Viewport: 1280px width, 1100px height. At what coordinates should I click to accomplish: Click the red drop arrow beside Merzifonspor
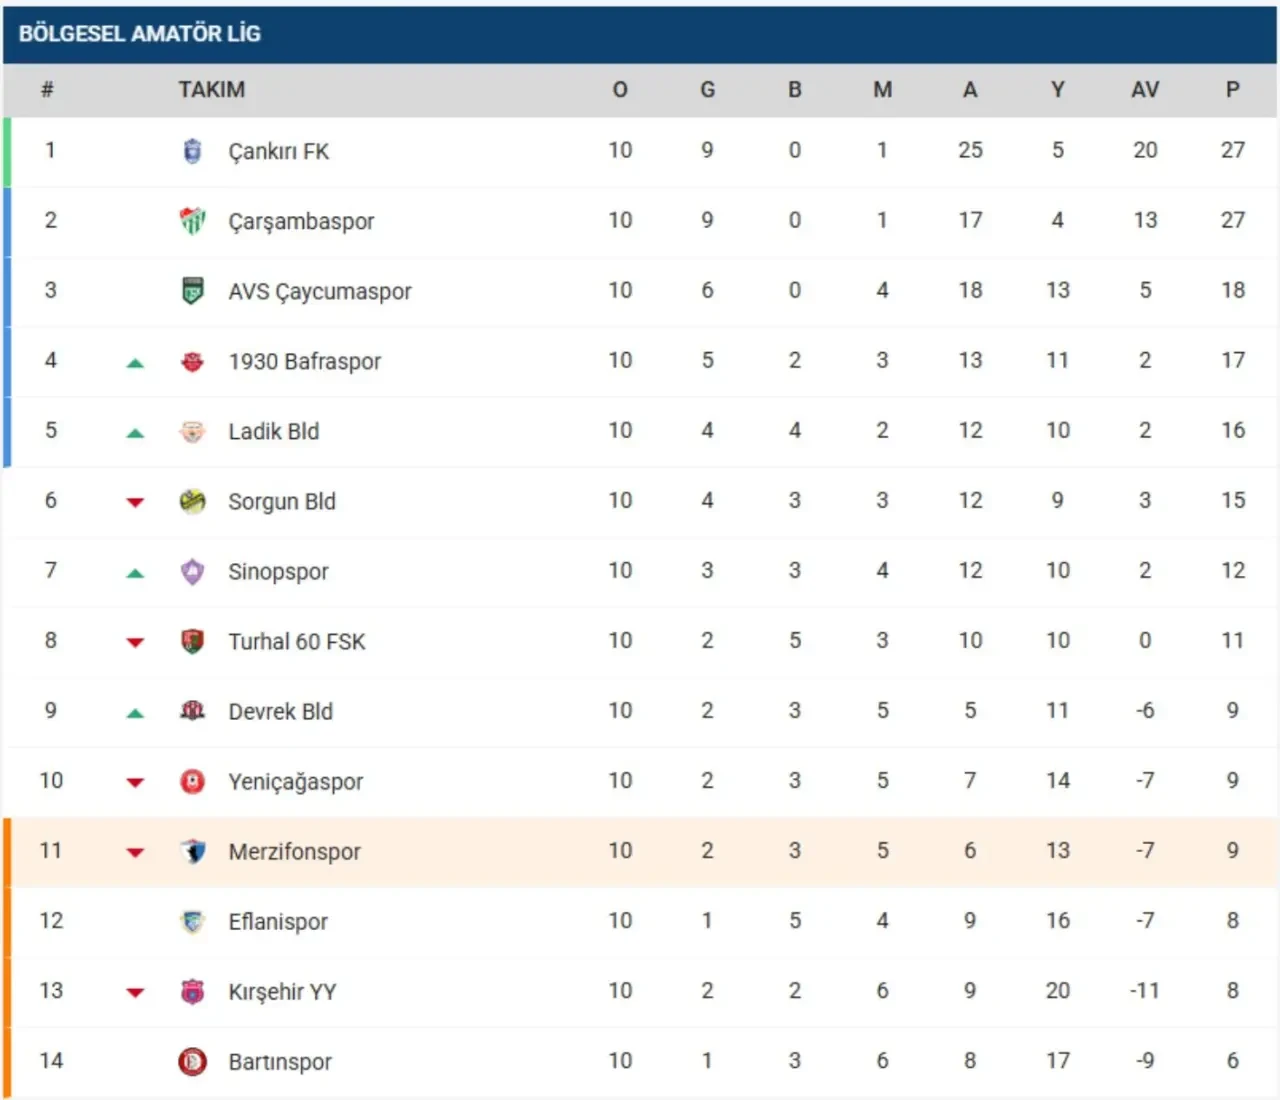[135, 853]
